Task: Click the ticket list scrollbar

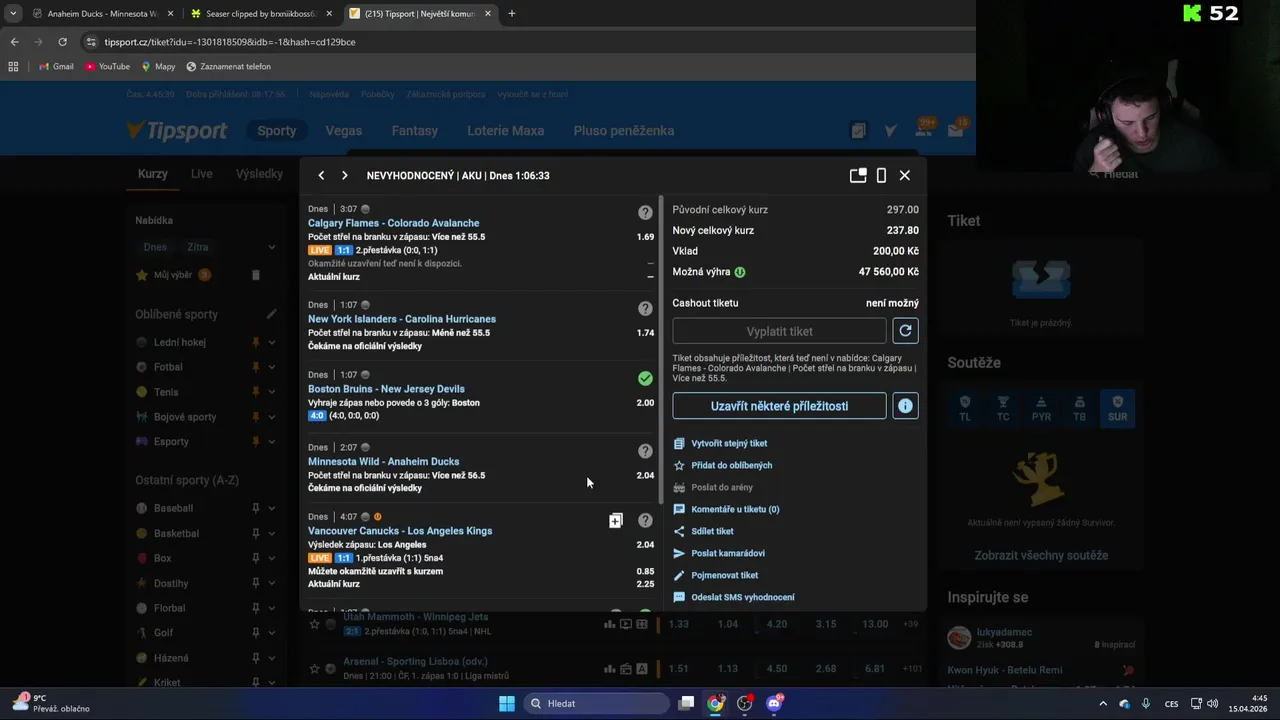Action: pos(660,350)
